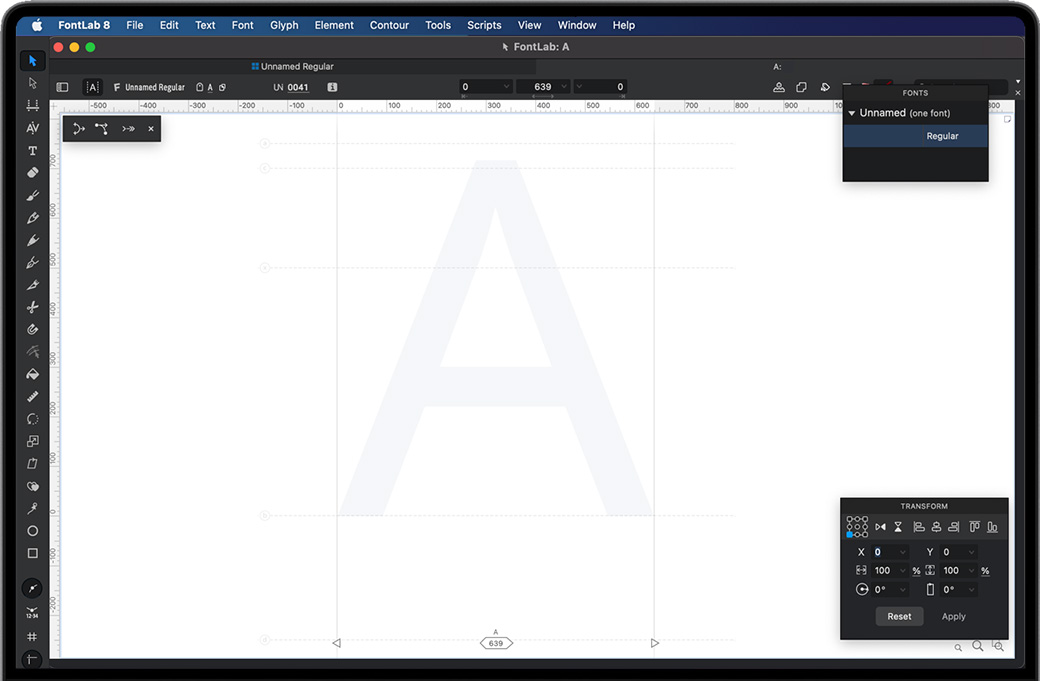Open the Y position dropdown

(x=972, y=552)
